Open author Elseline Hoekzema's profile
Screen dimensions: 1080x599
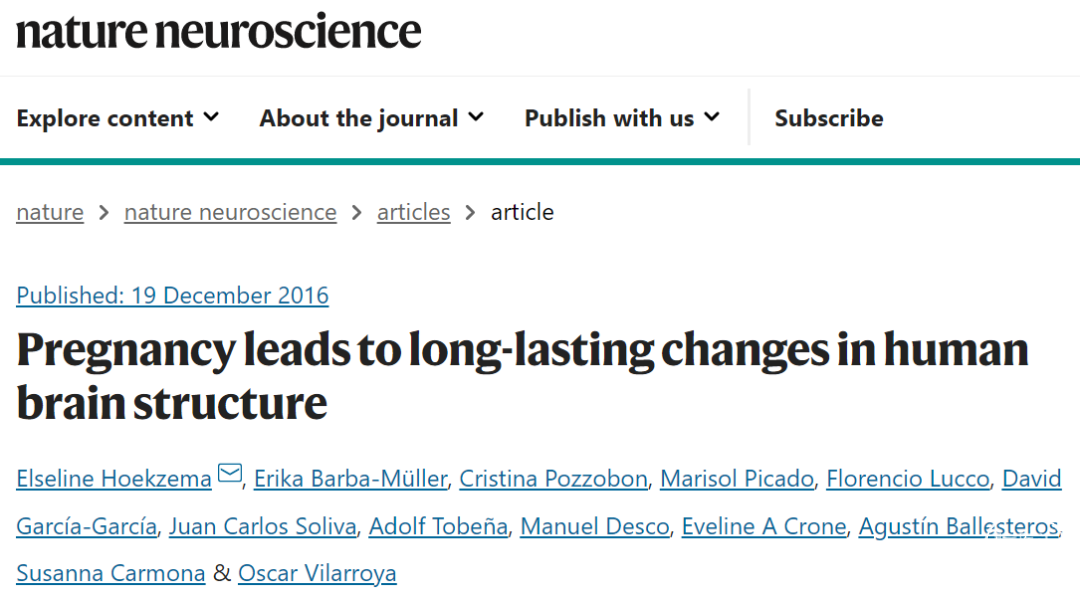114,479
